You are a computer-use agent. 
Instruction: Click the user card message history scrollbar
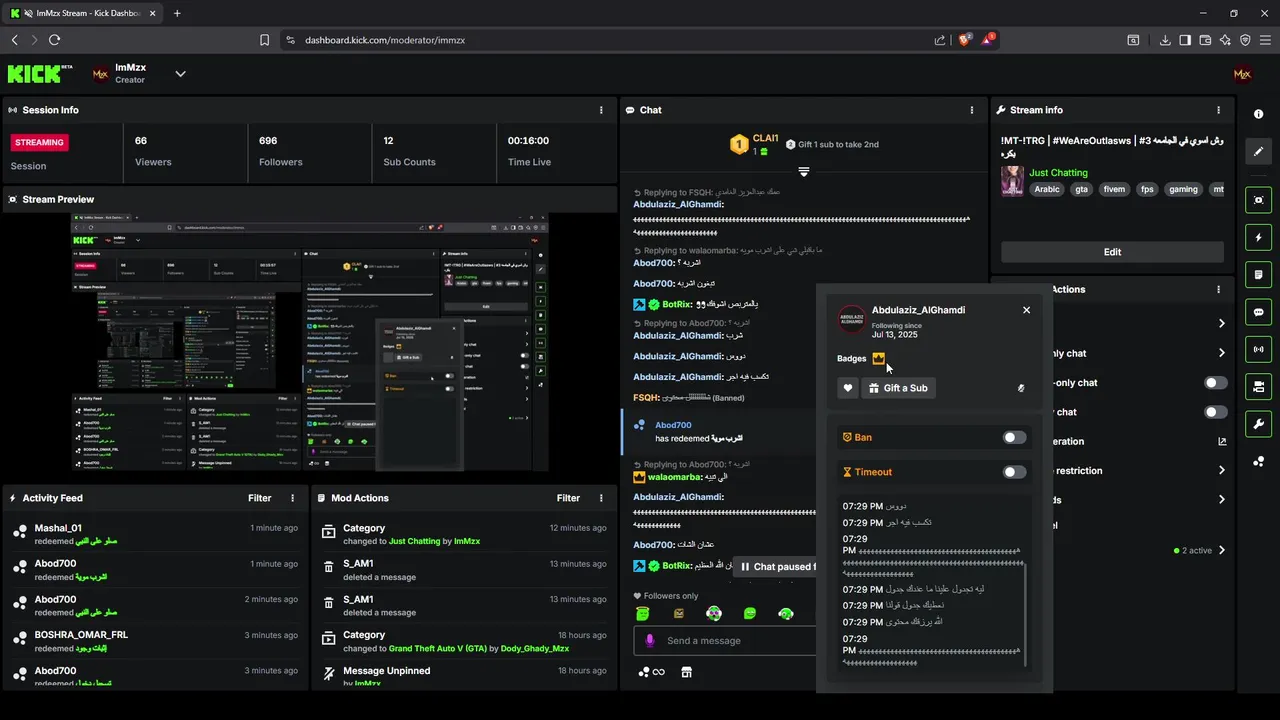(x=1025, y=613)
